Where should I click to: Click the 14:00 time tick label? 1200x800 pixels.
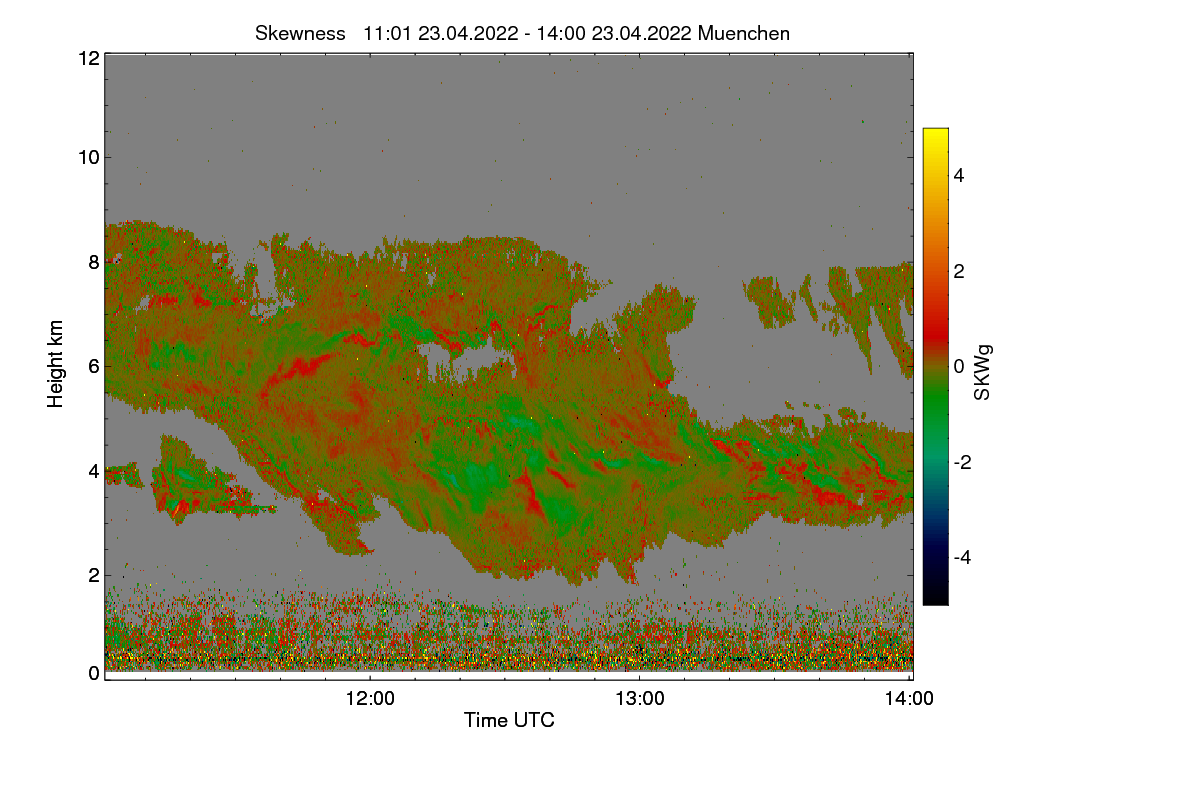click(910, 699)
